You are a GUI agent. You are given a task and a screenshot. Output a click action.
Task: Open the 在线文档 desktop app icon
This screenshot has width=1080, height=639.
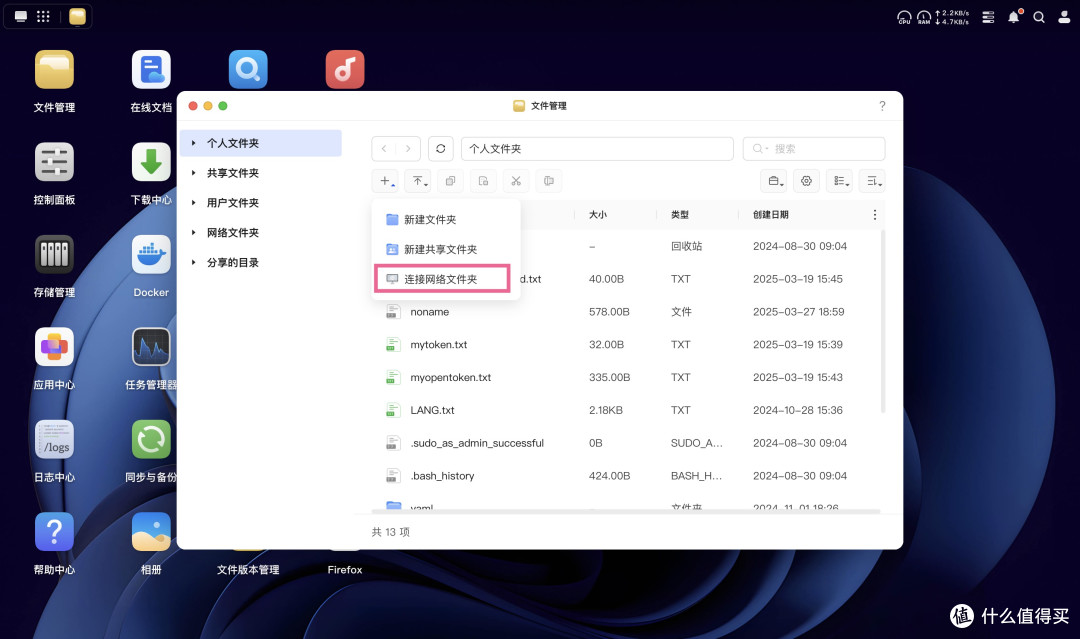[x=151, y=70]
